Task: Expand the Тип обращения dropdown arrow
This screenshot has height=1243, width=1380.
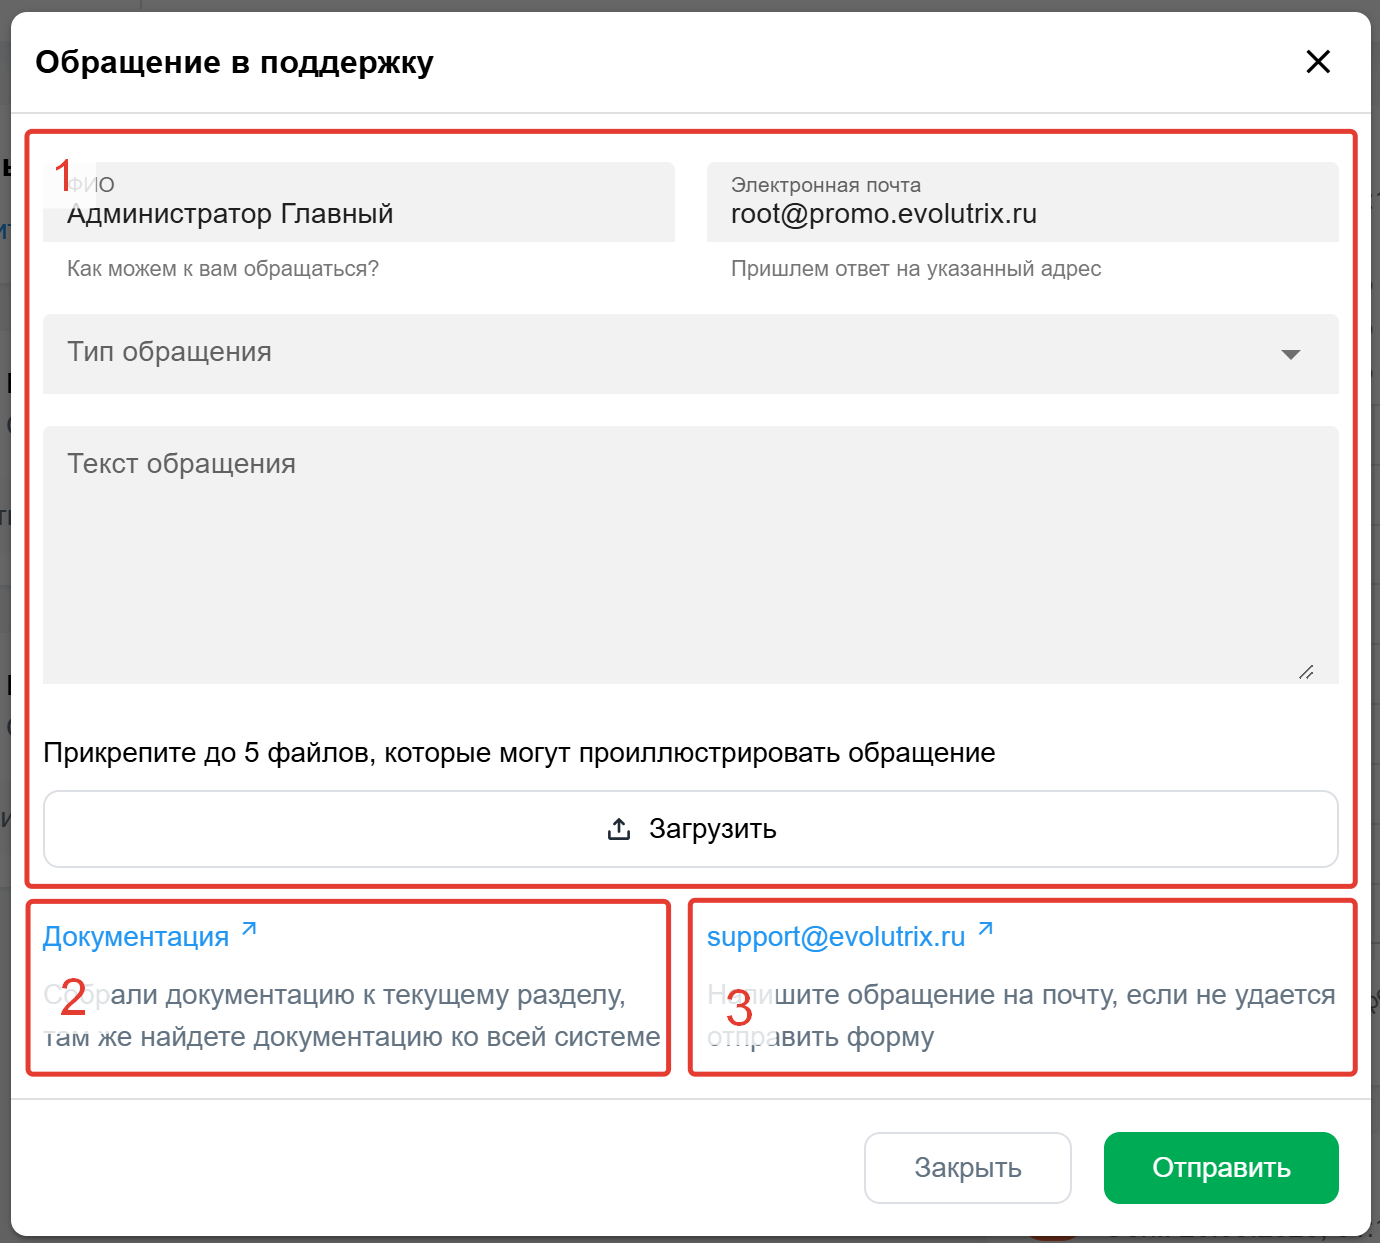Action: (1291, 354)
